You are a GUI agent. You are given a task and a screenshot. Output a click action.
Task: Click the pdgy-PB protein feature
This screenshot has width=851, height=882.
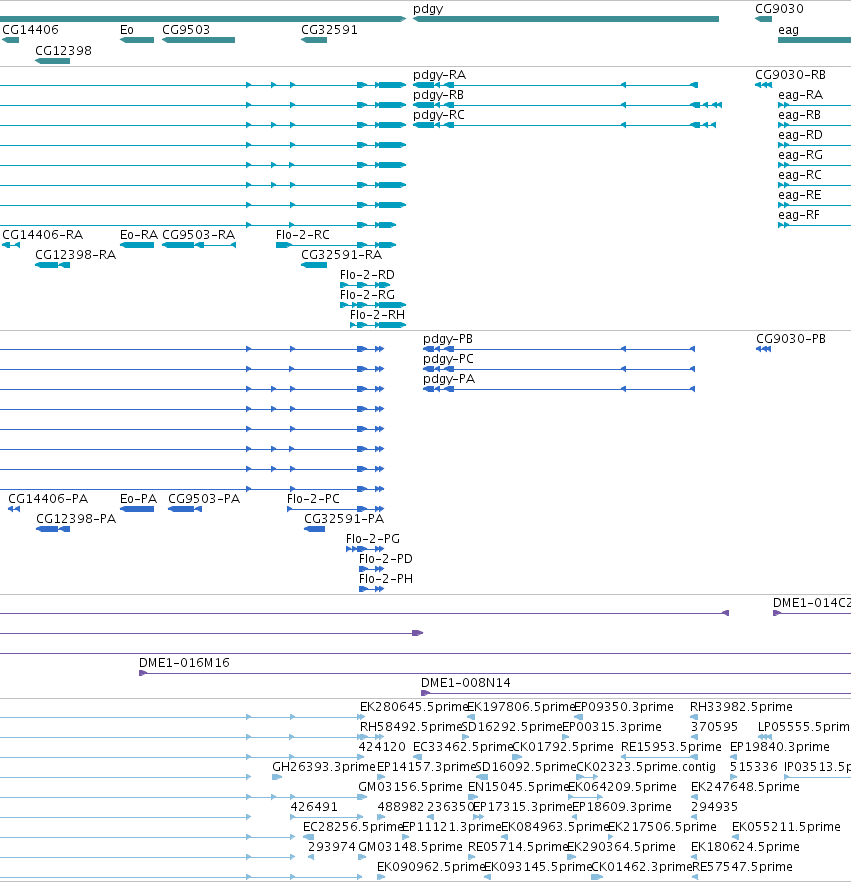[559, 349]
